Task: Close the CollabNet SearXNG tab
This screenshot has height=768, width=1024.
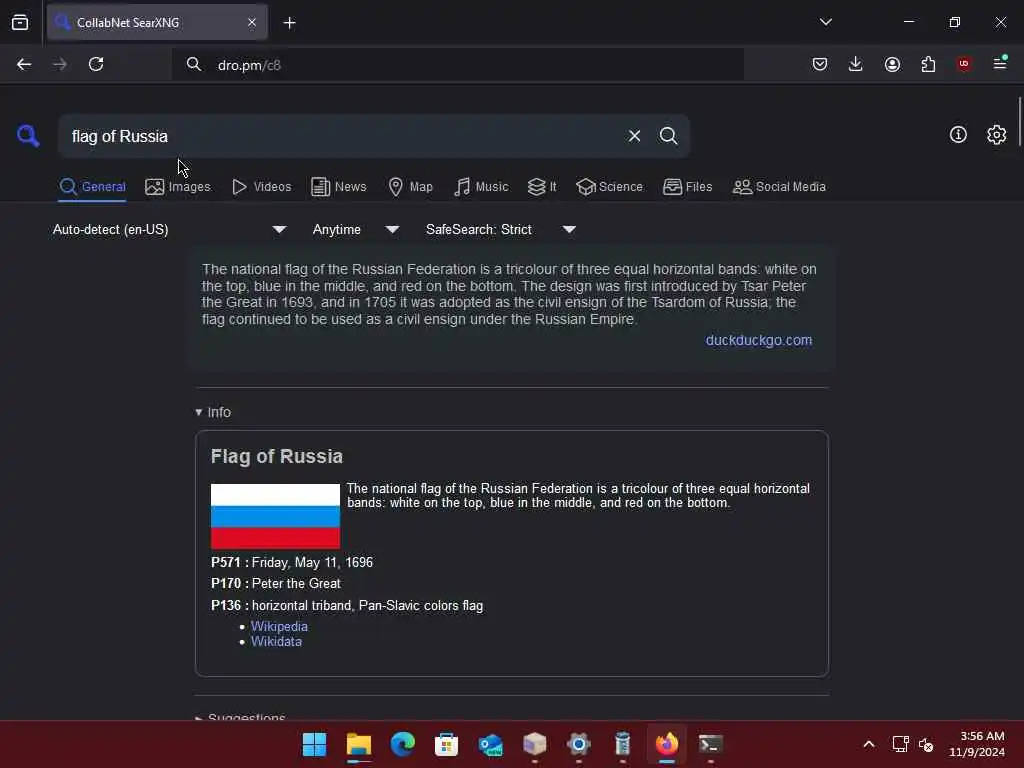Action: click(252, 22)
